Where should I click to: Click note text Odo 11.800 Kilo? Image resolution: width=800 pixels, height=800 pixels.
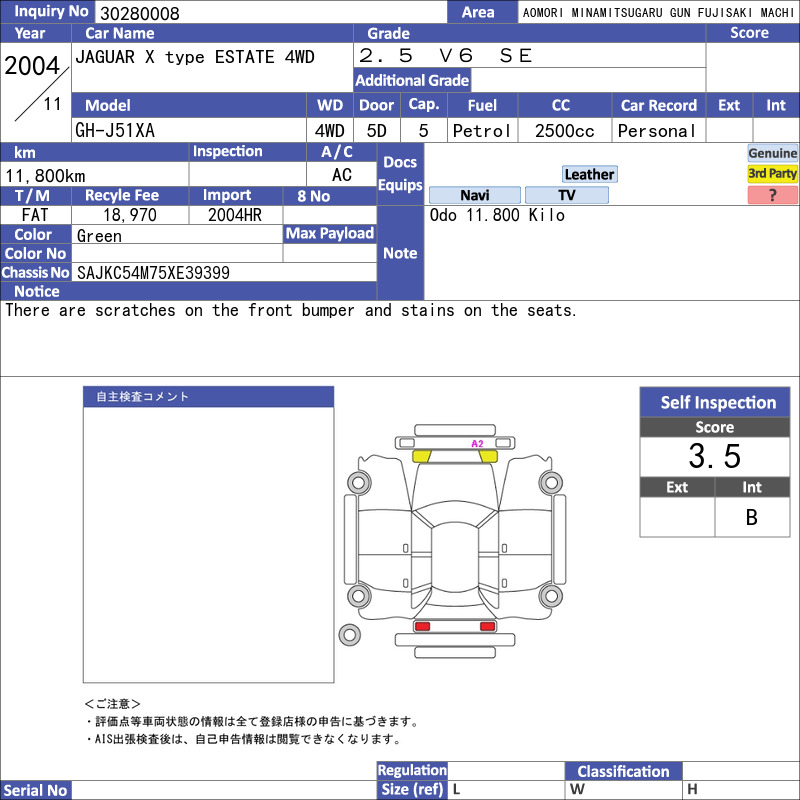[x=497, y=215]
